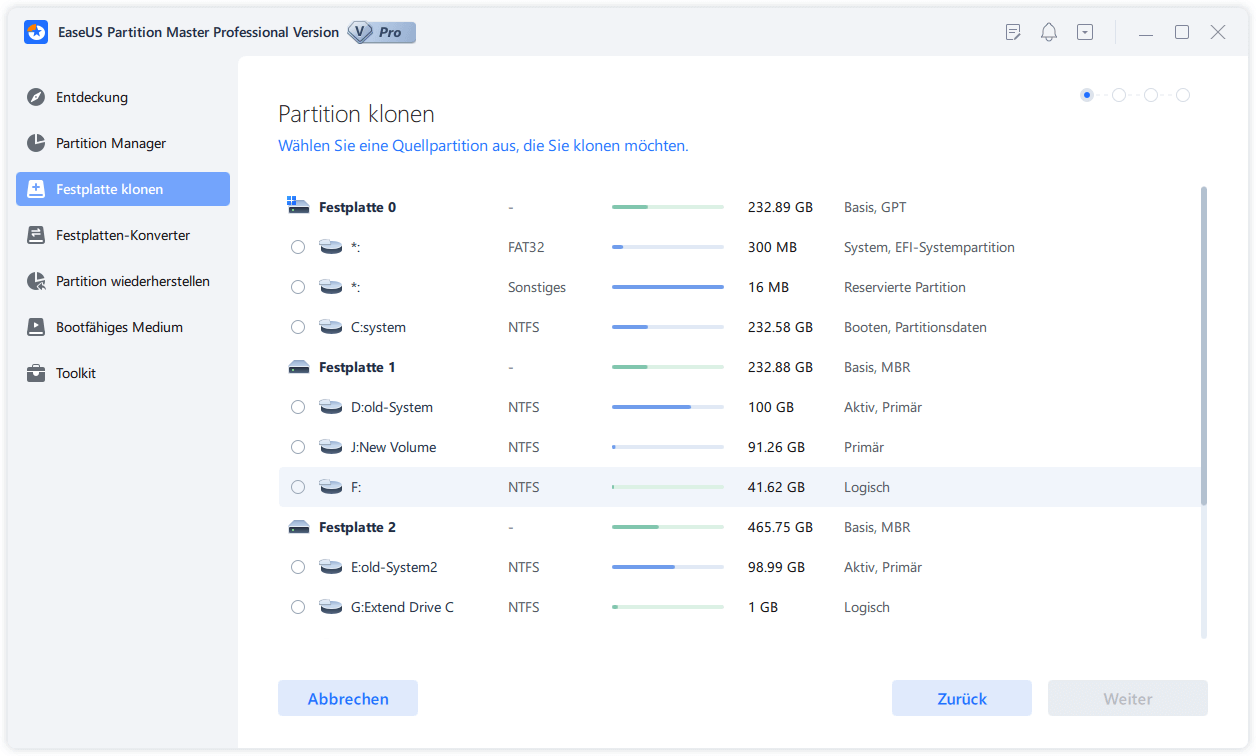This screenshot has width=1256, height=756.
Task: Click the 465.75 GB size value
Action: tap(780, 527)
